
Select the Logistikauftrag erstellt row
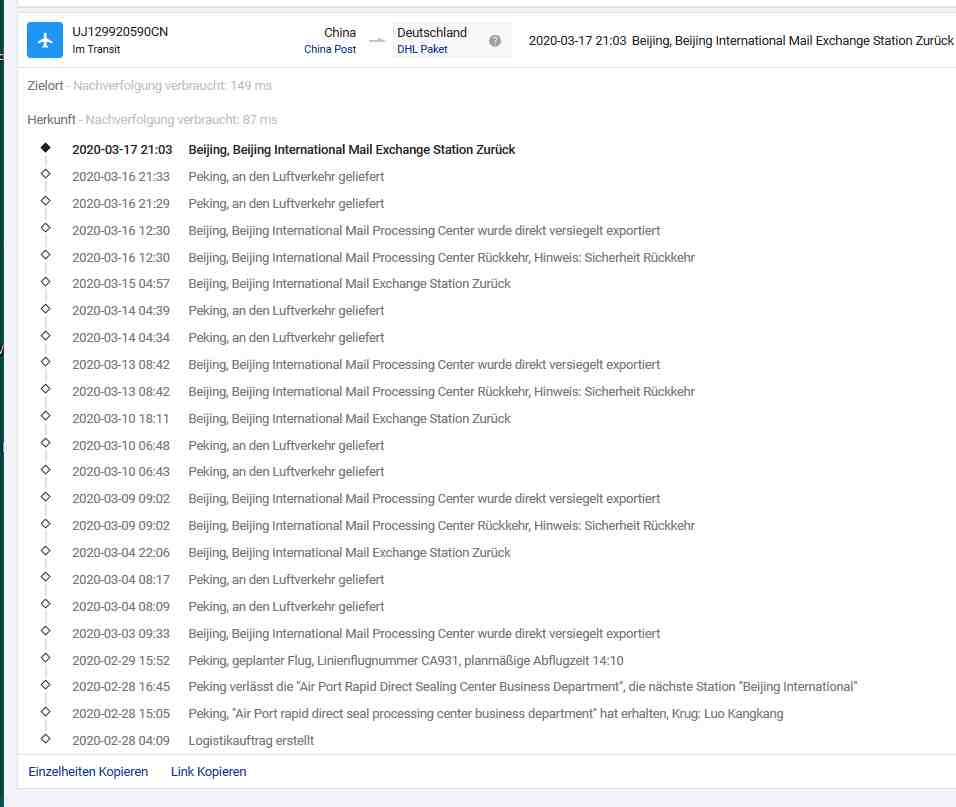pos(193,741)
